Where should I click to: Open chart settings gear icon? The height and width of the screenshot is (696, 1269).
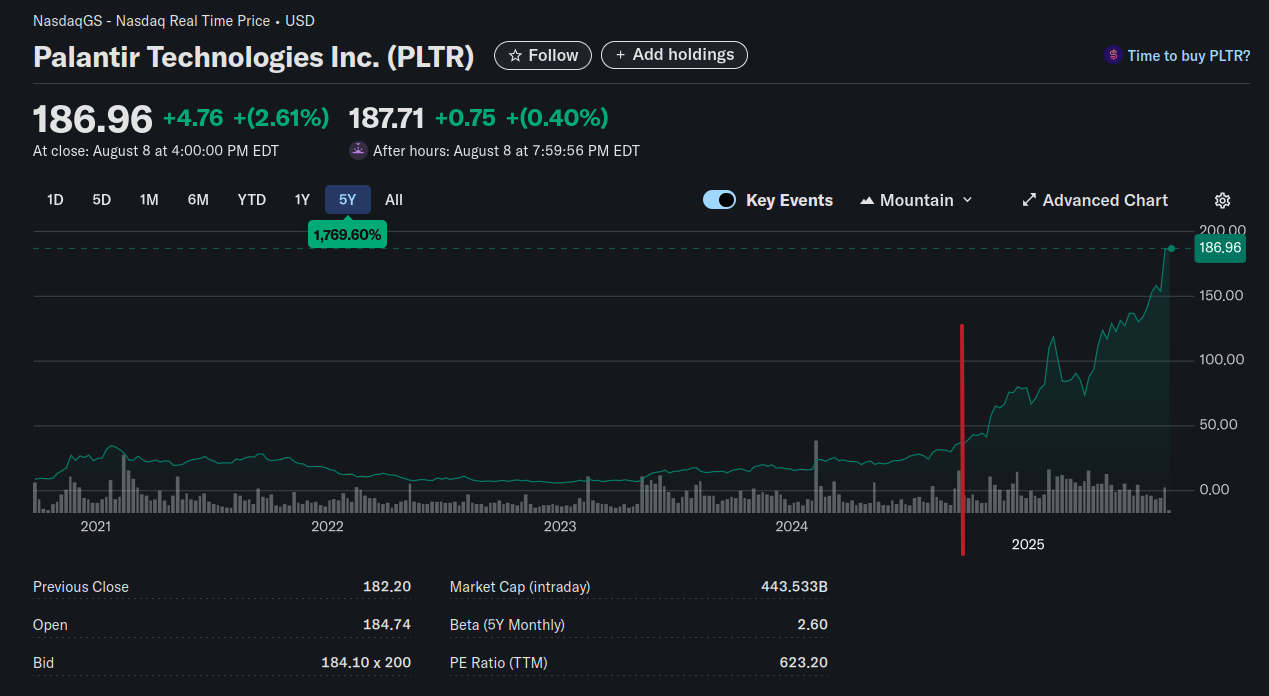coord(1222,200)
